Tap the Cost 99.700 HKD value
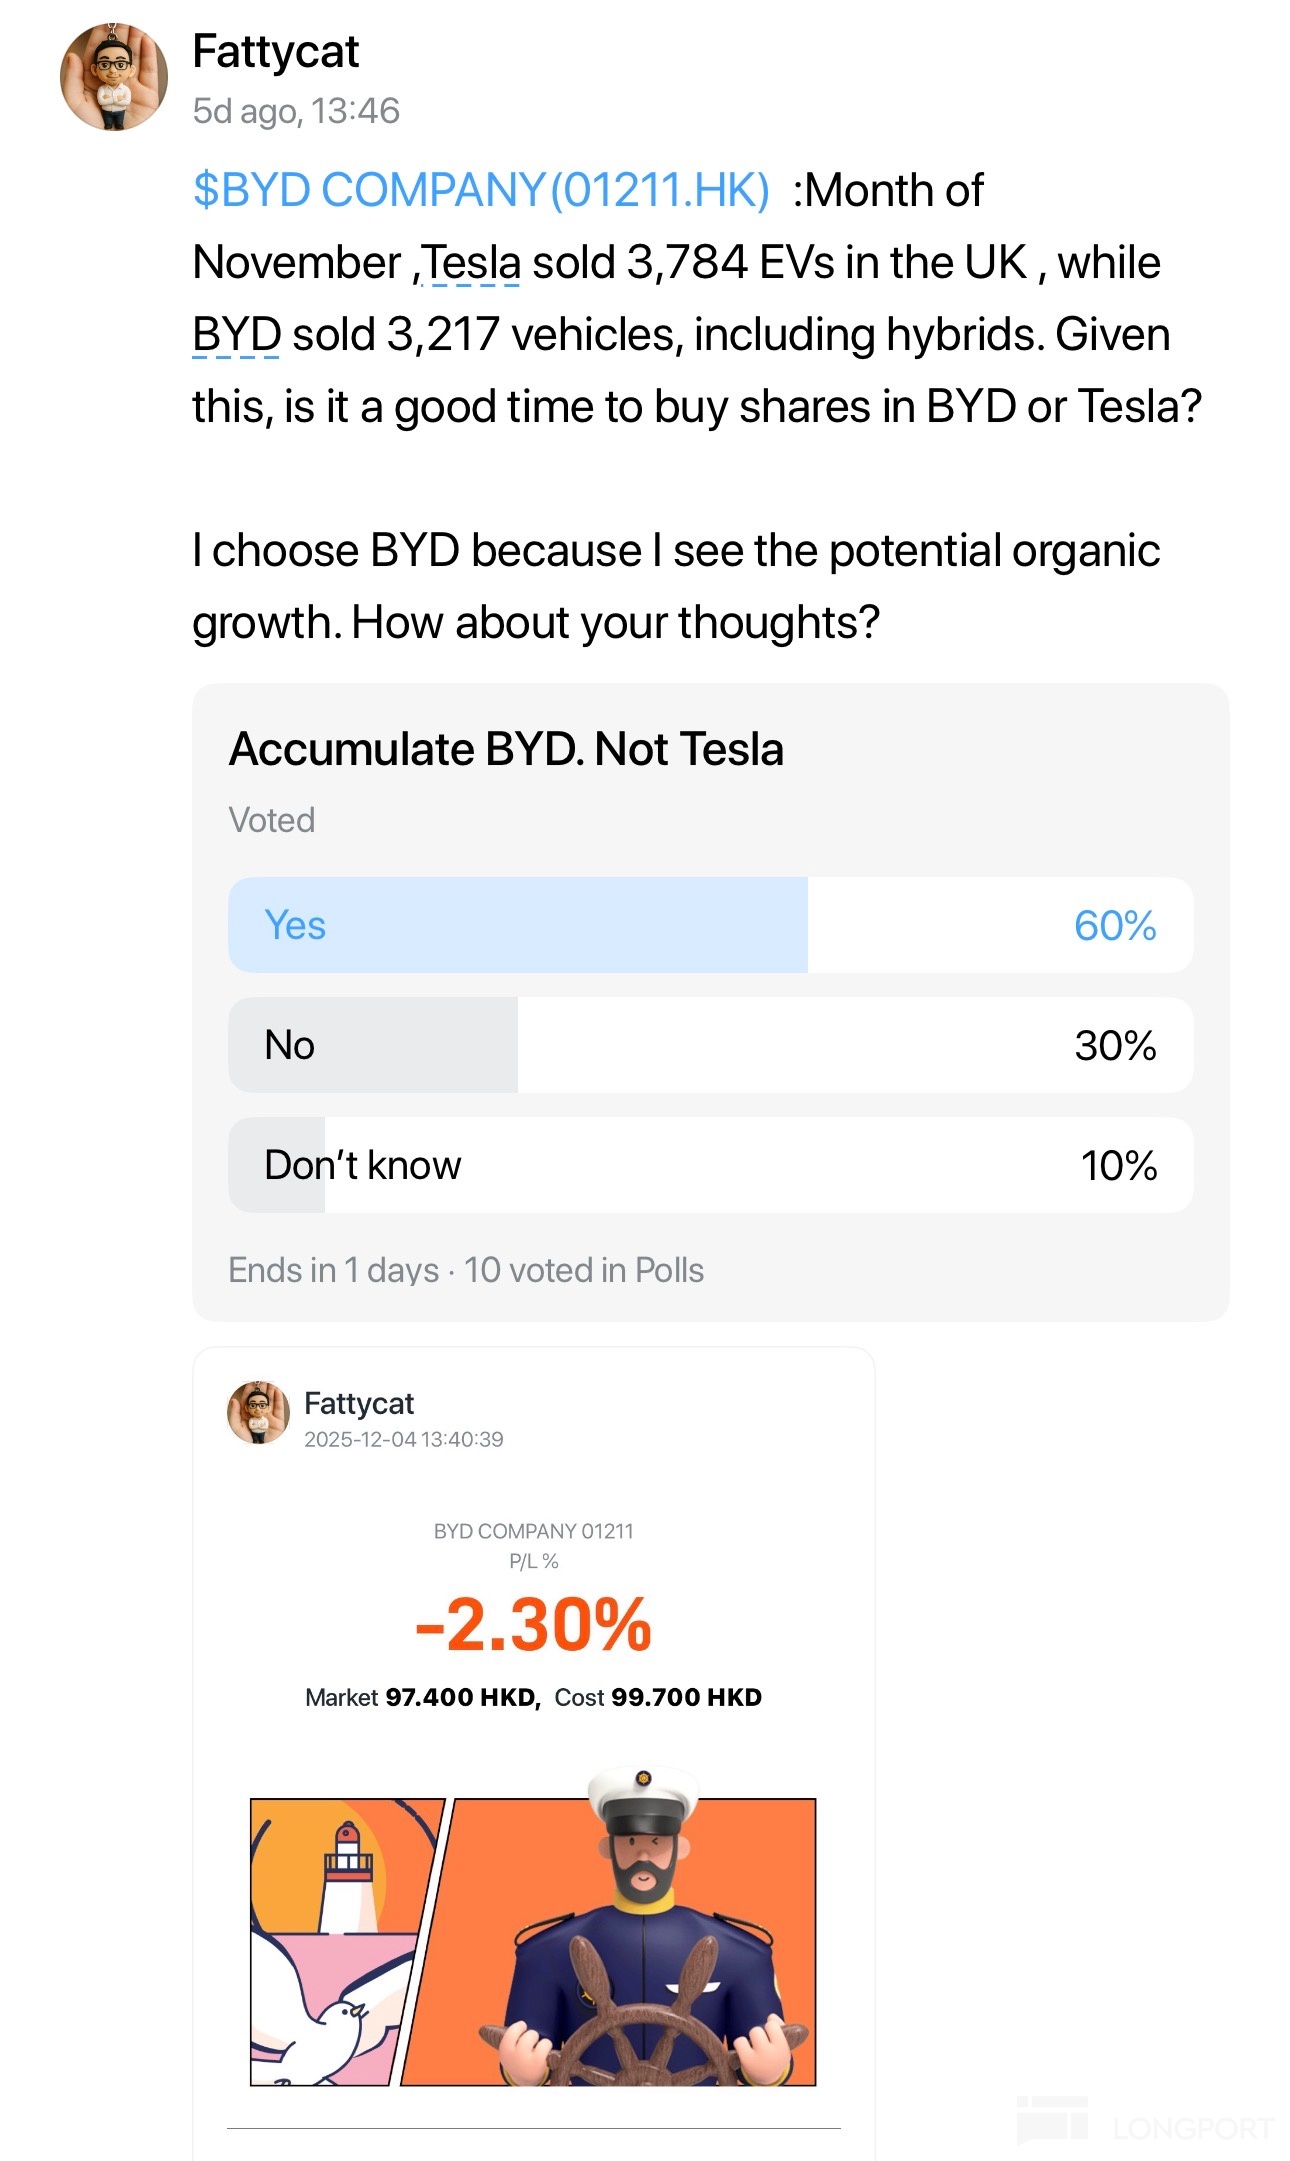This screenshot has height=2161, width=1290. coord(658,1697)
